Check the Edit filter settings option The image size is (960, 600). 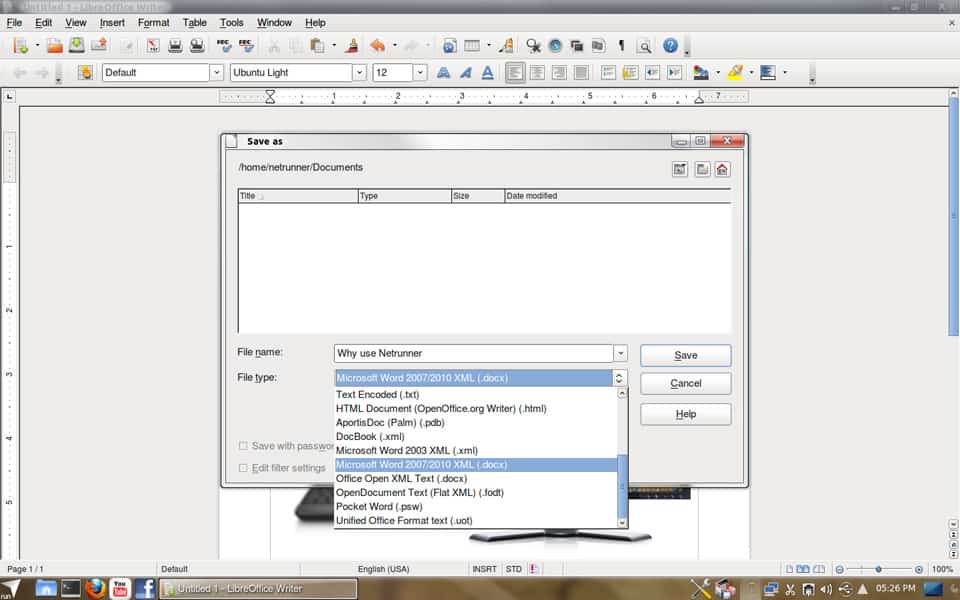[244, 468]
